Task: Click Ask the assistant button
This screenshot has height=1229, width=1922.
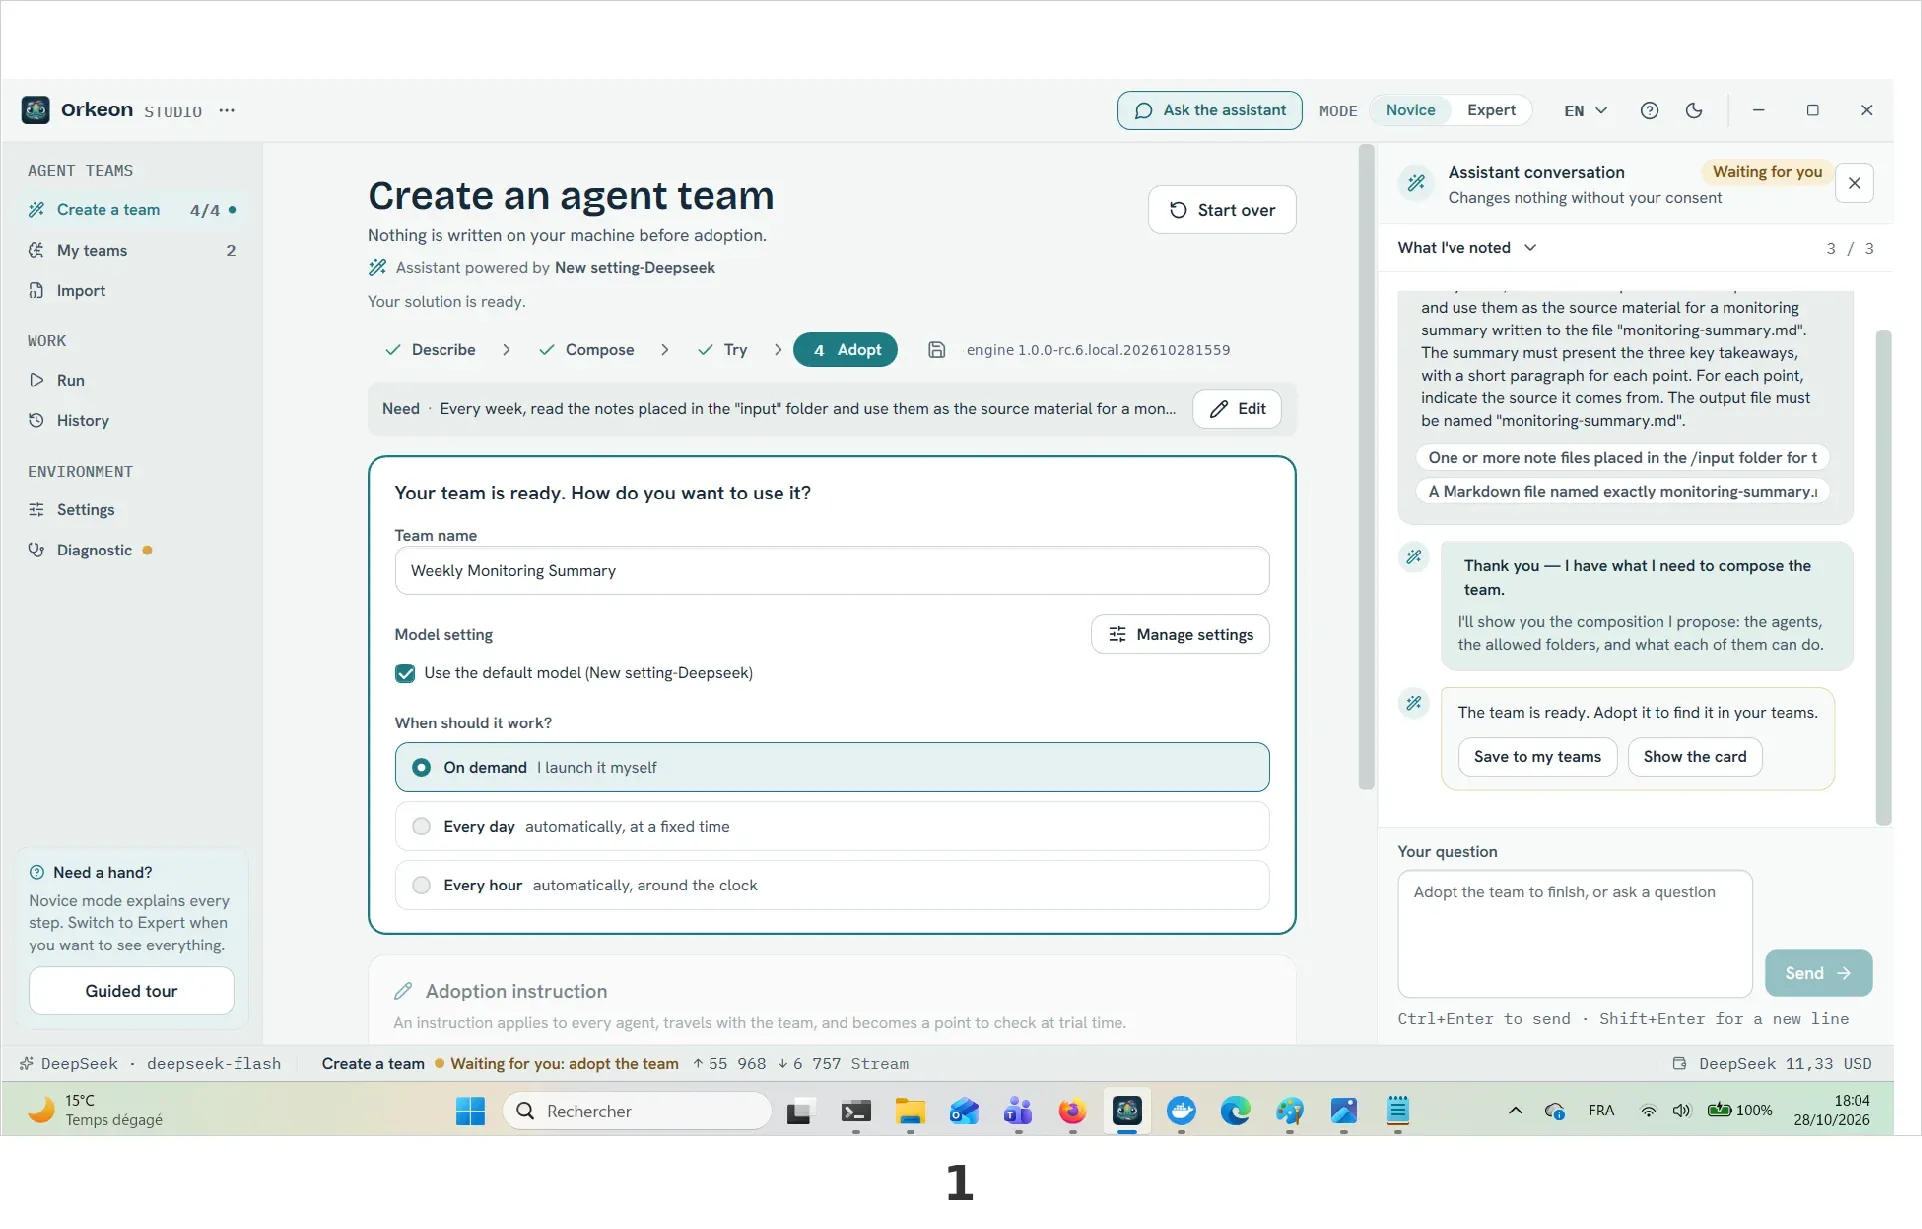Action: 1210,110
